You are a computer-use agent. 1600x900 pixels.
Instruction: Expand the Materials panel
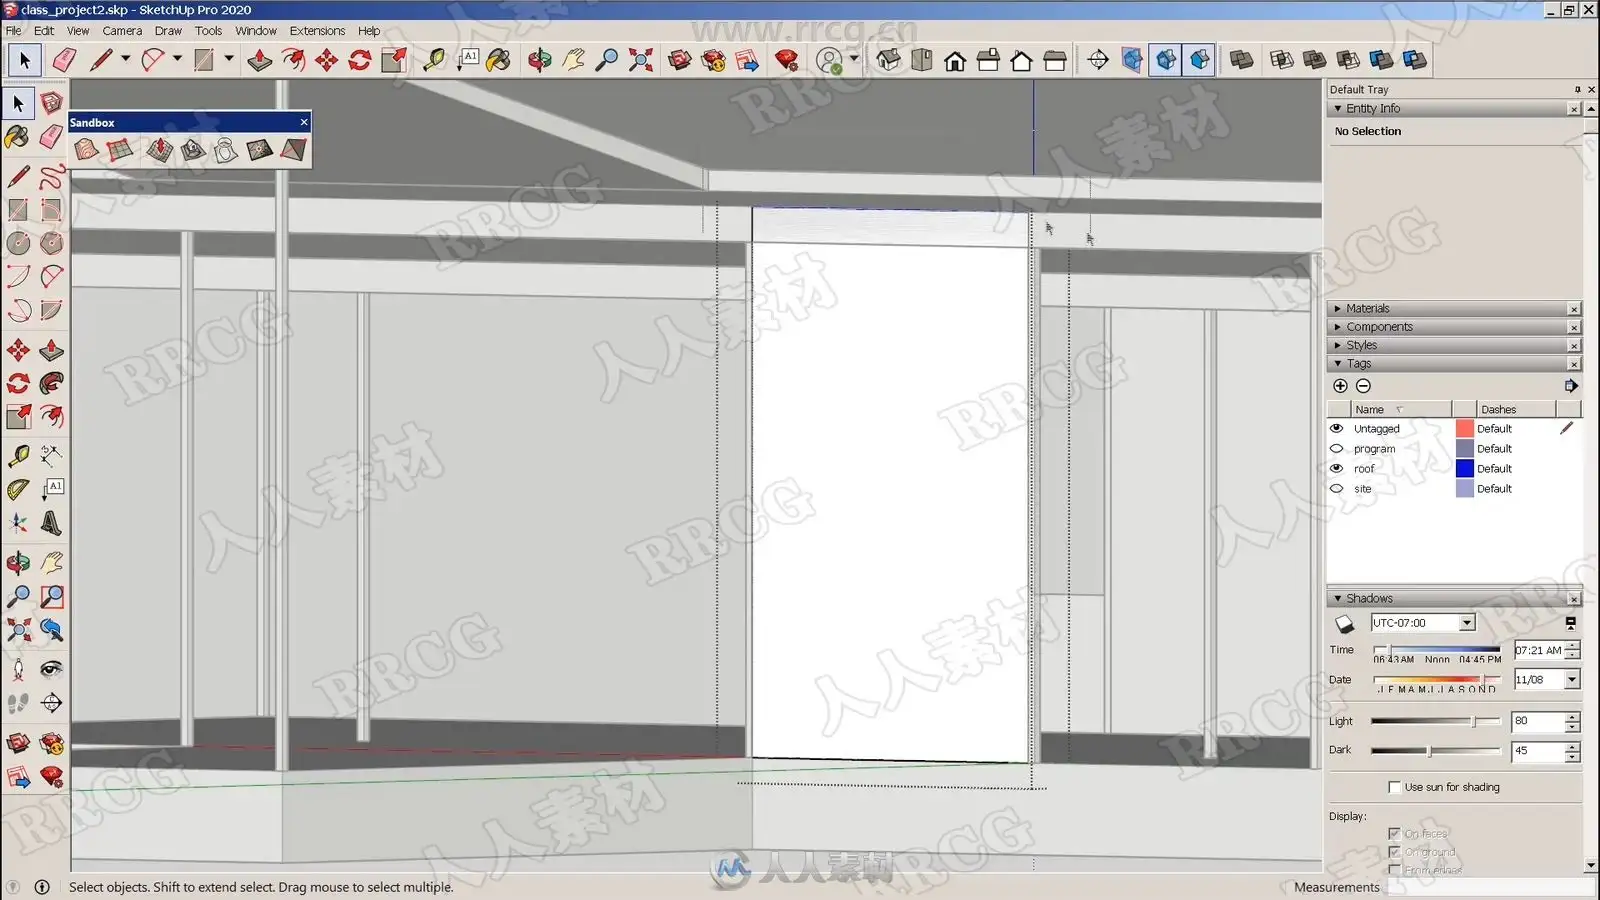[1338, 308]
